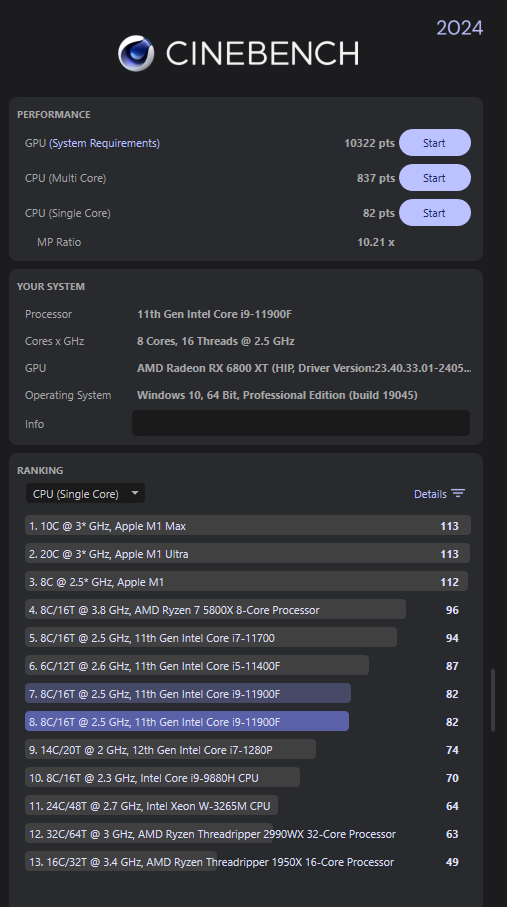
Task: Click the vertical scrollbar thumb
Action: [x=493, y=700]
